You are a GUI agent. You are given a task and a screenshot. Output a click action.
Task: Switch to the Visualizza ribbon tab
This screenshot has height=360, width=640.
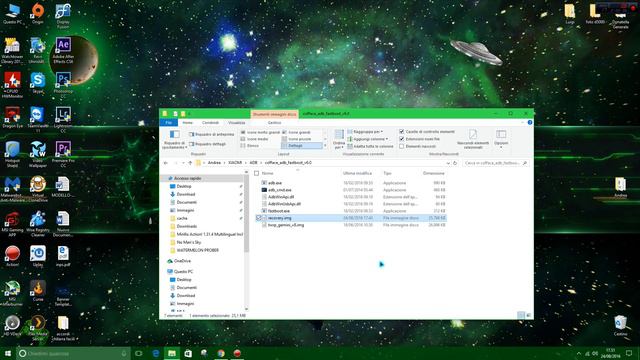coord(237,122)
